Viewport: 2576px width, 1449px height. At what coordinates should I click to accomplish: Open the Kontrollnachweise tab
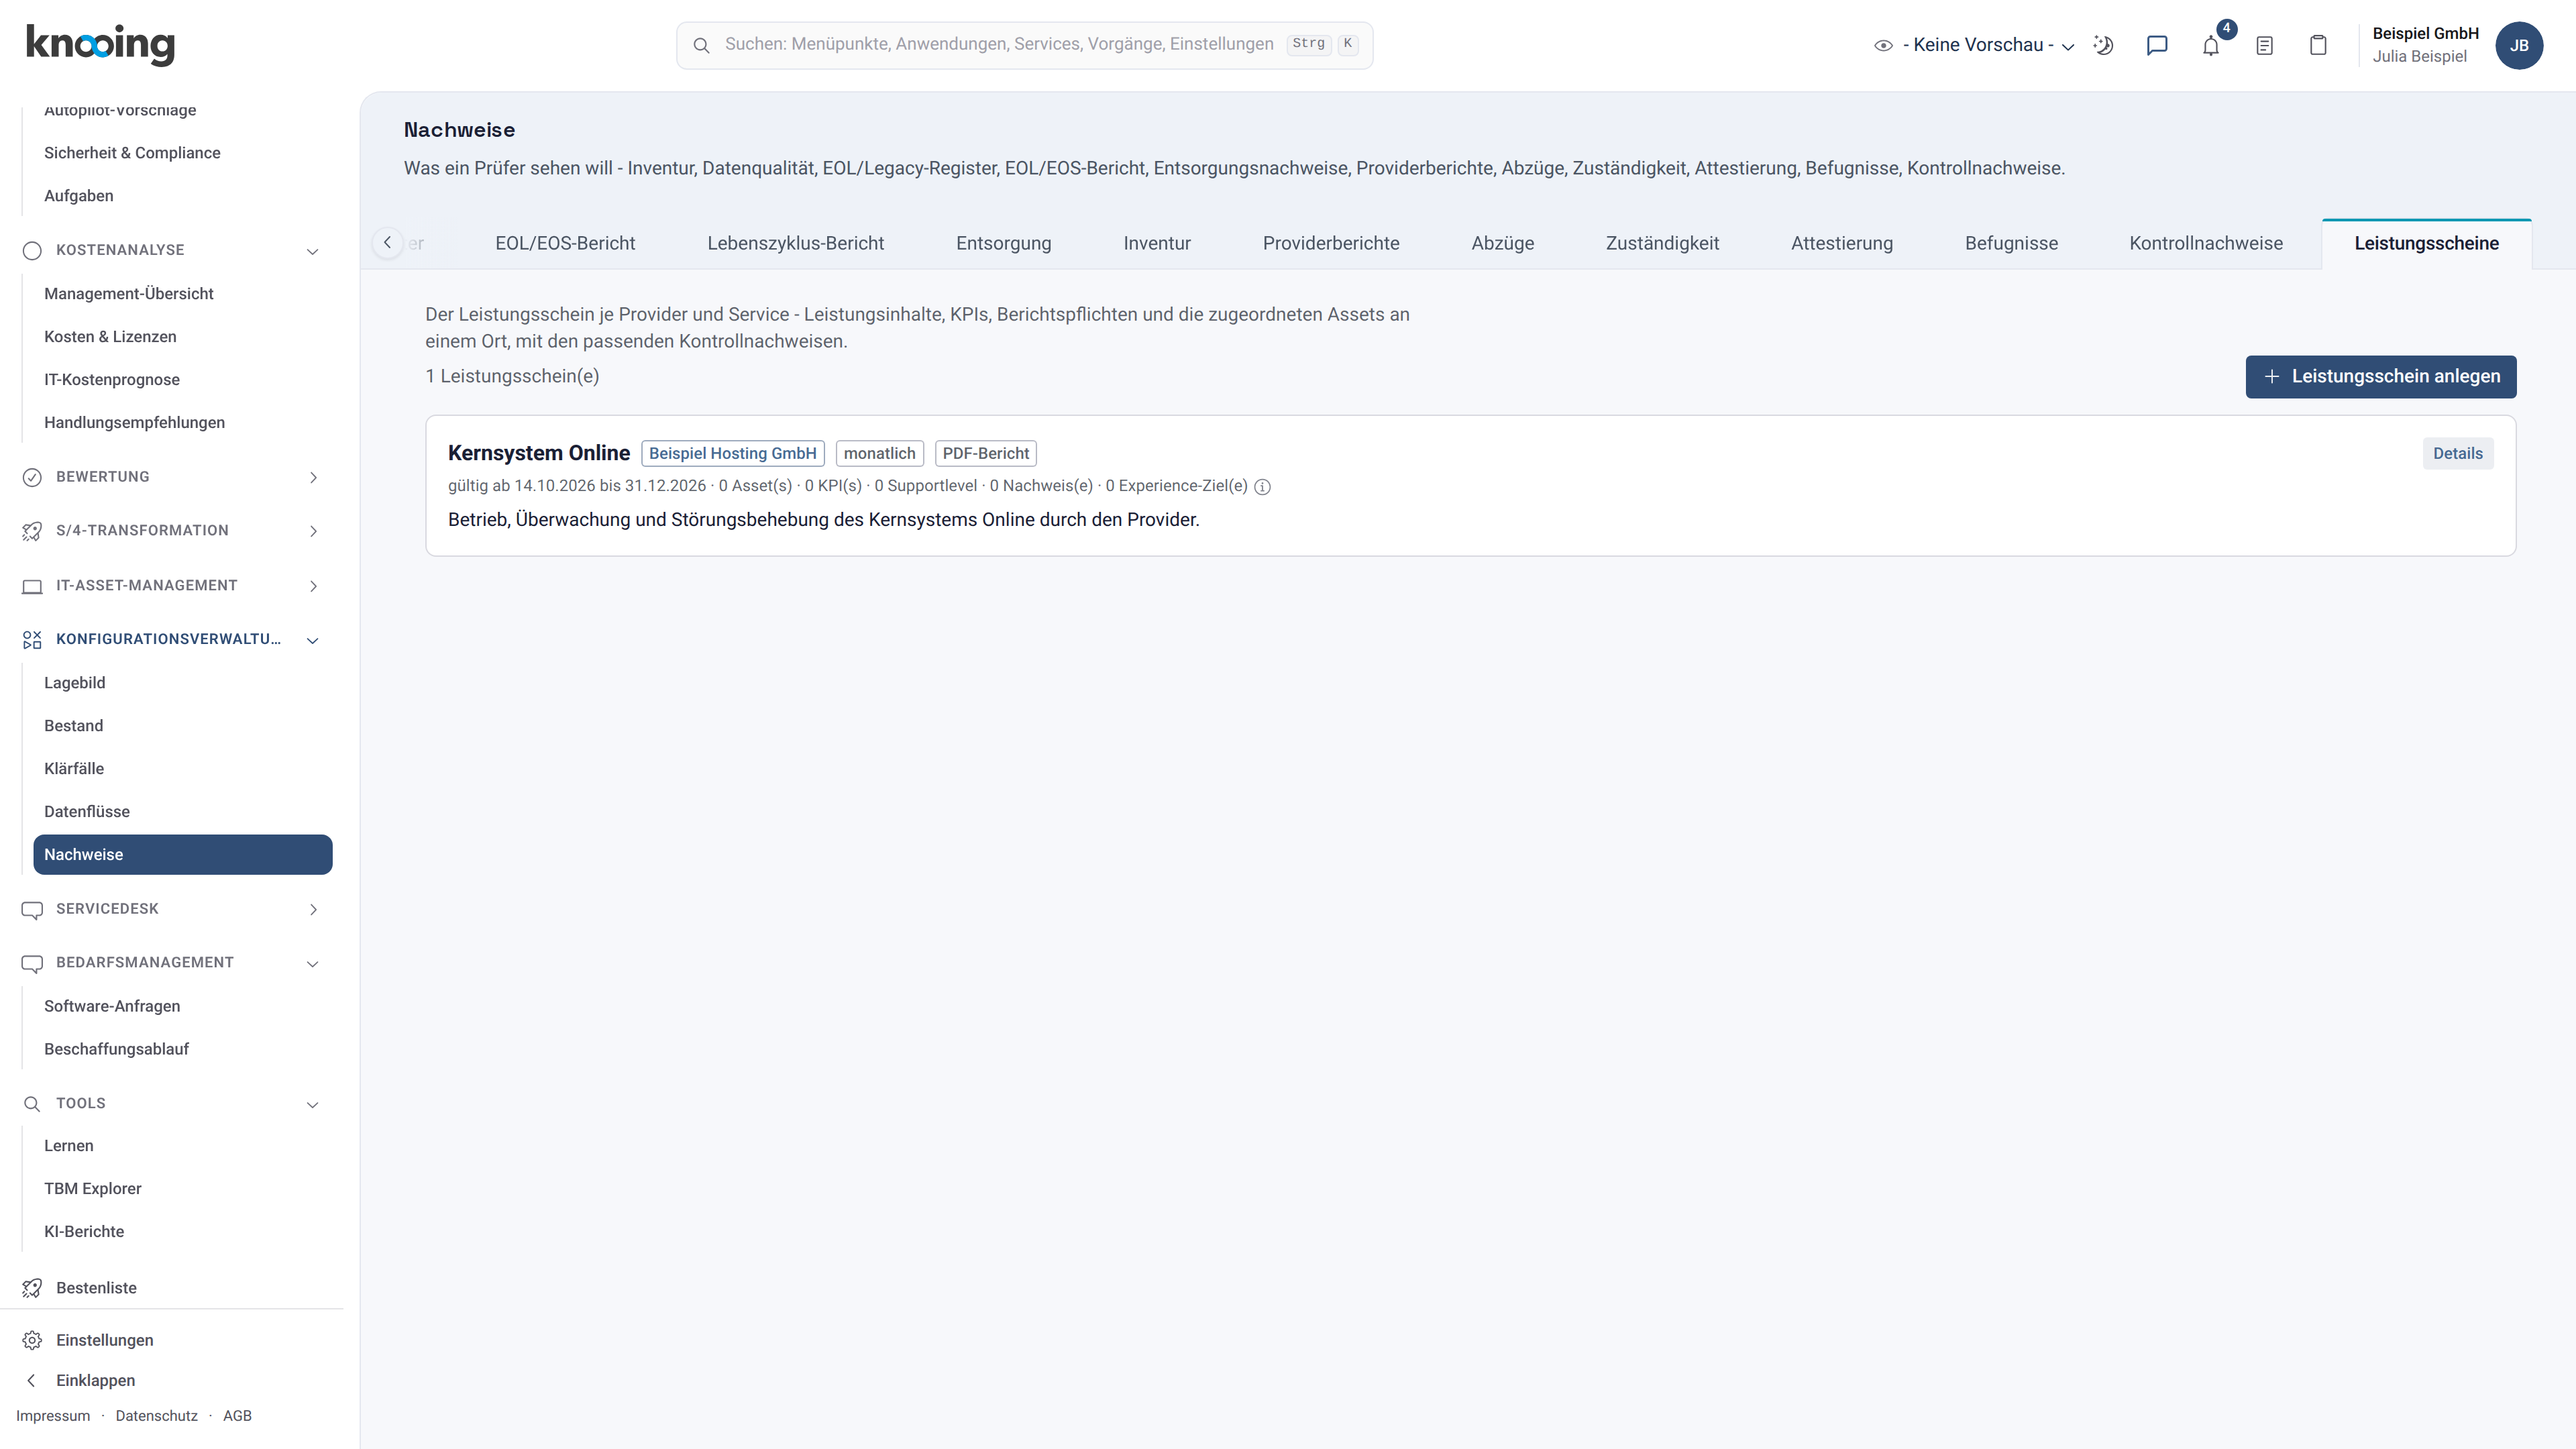2206,243
